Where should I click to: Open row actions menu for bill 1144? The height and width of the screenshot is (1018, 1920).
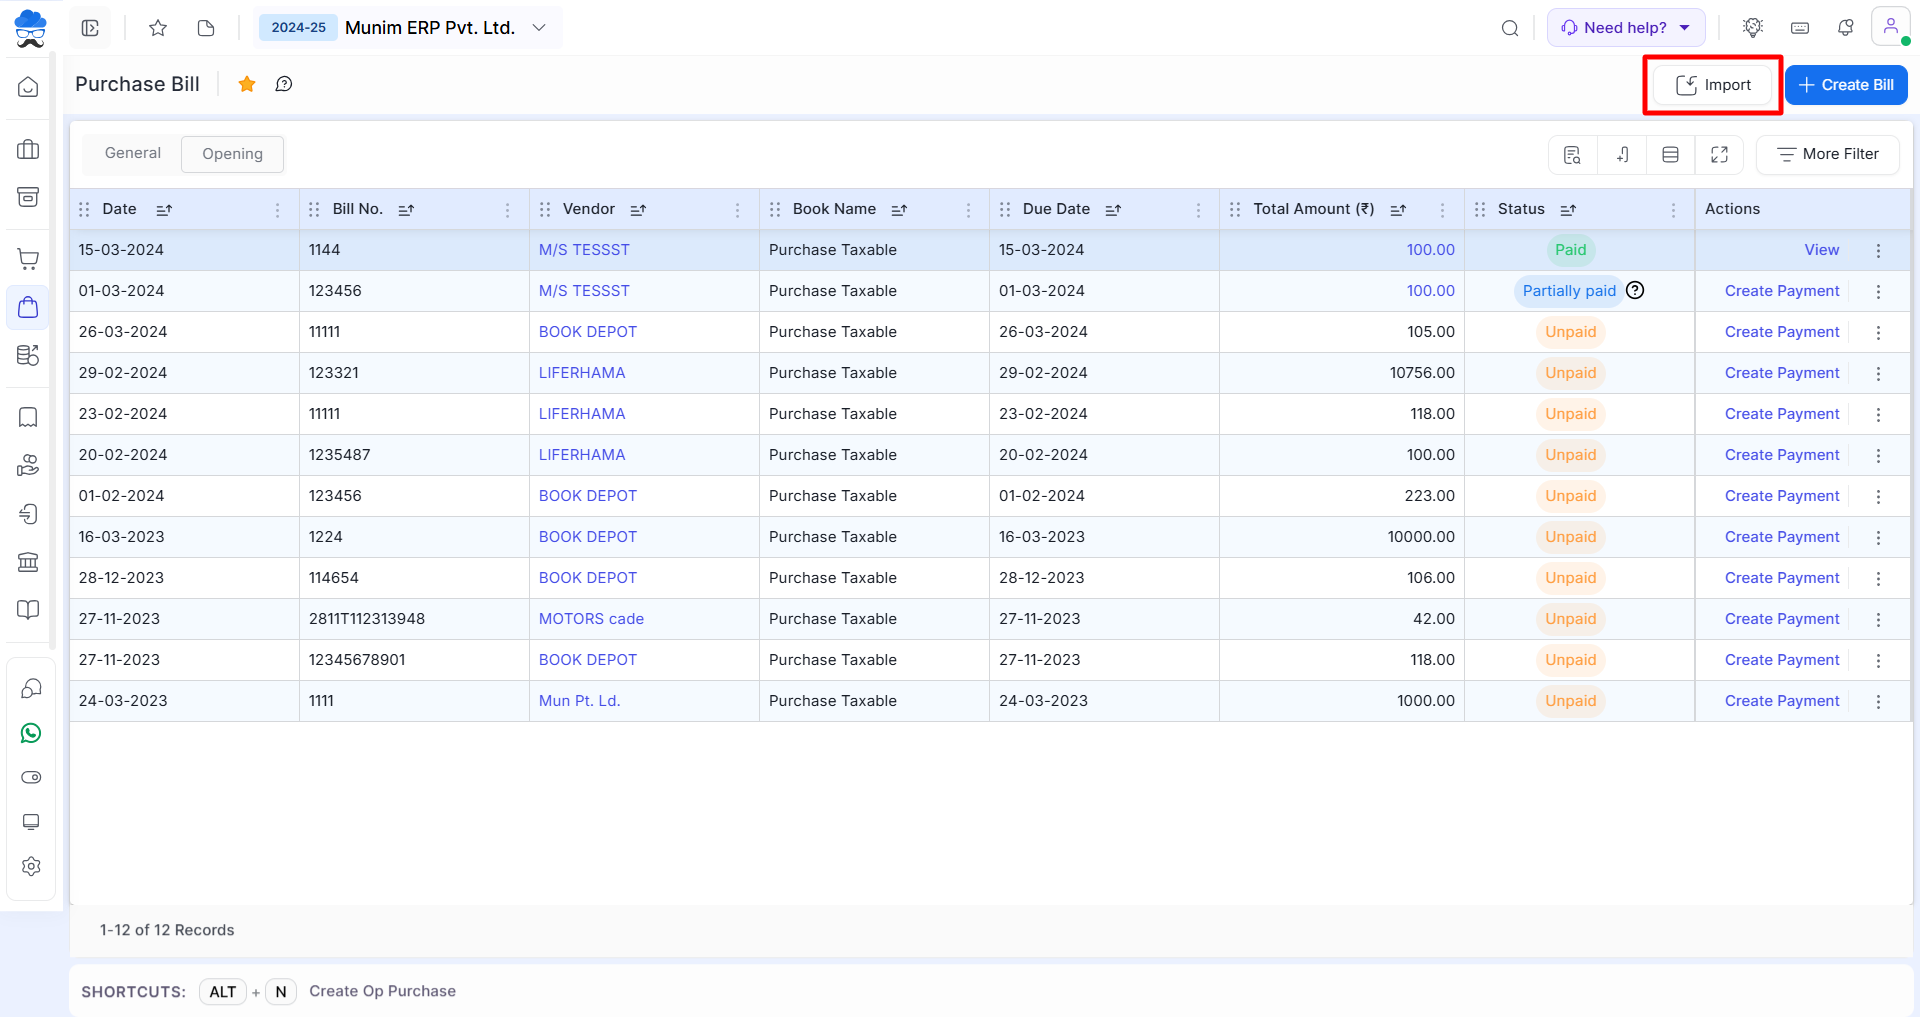1878,250
